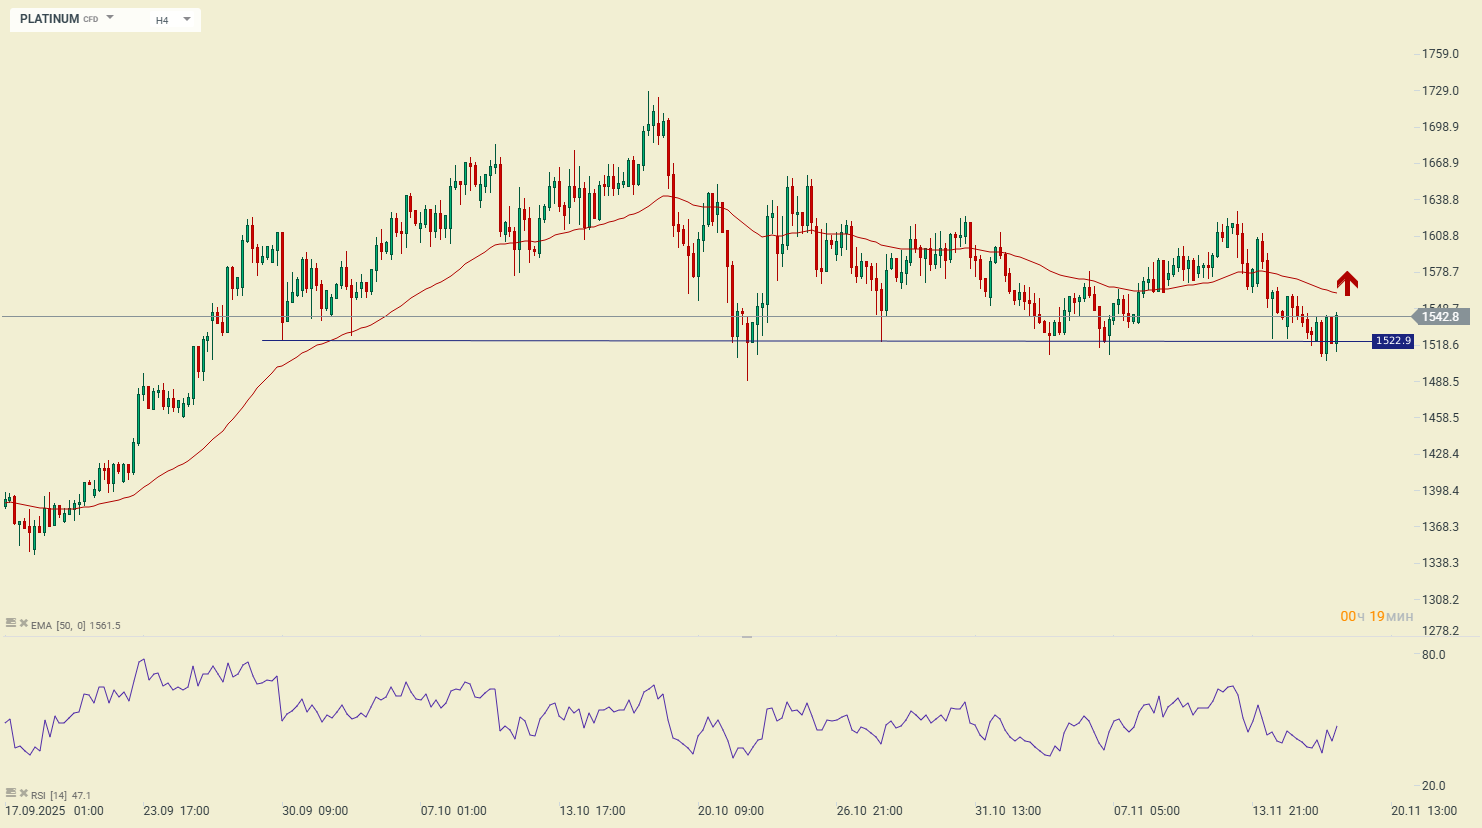
Task: Grab the divider handle between chart and RSI pane
Action: [x=746, y=636]
